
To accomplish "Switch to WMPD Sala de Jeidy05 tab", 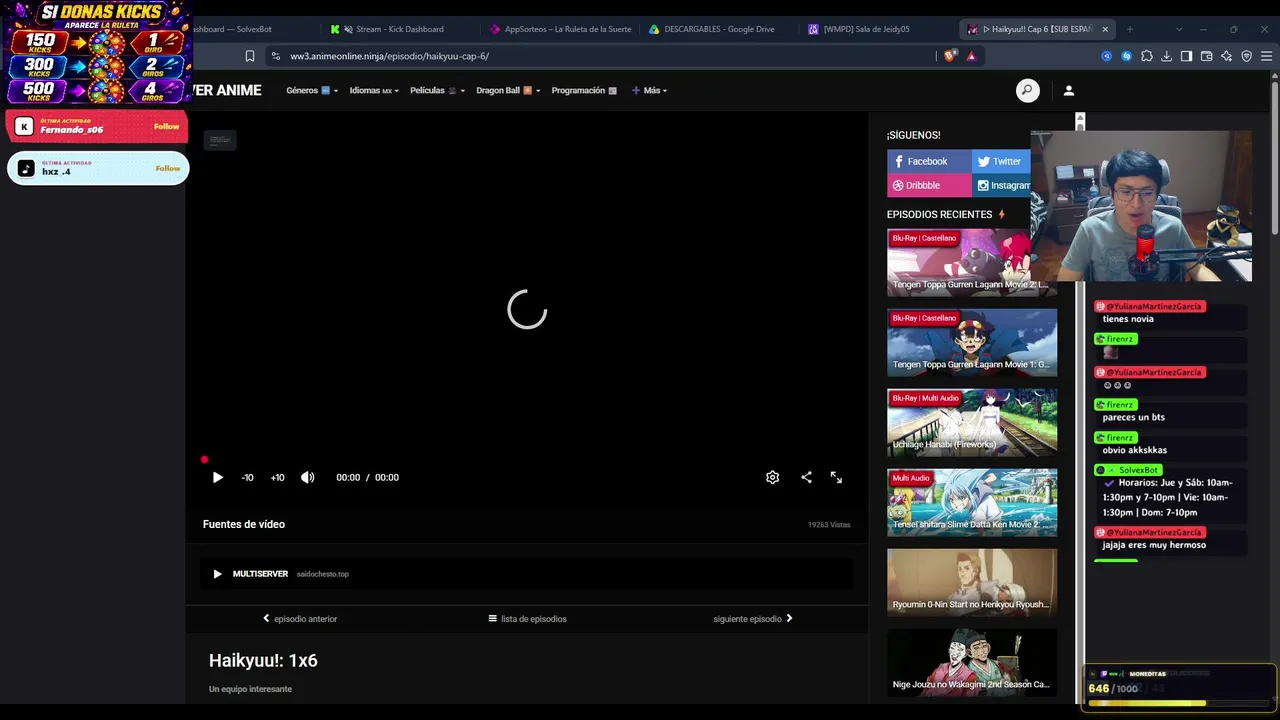I will coord(879,29).
